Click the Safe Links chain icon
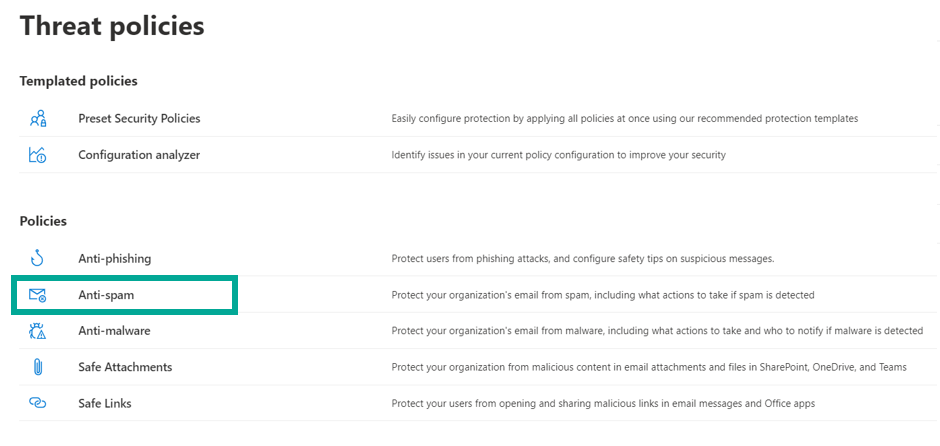 [38, 403]
